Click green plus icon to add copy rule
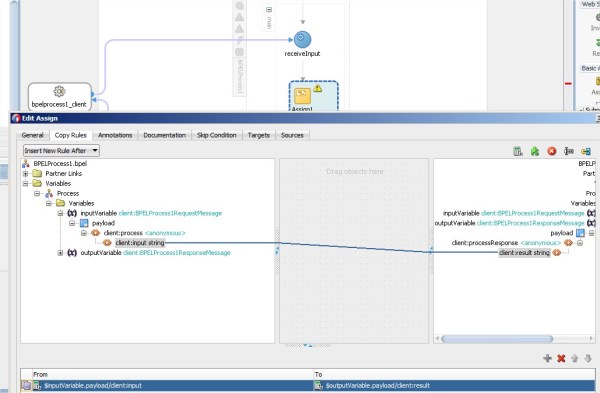This screenshot has width=600, height=393. [x=547, y=358]
